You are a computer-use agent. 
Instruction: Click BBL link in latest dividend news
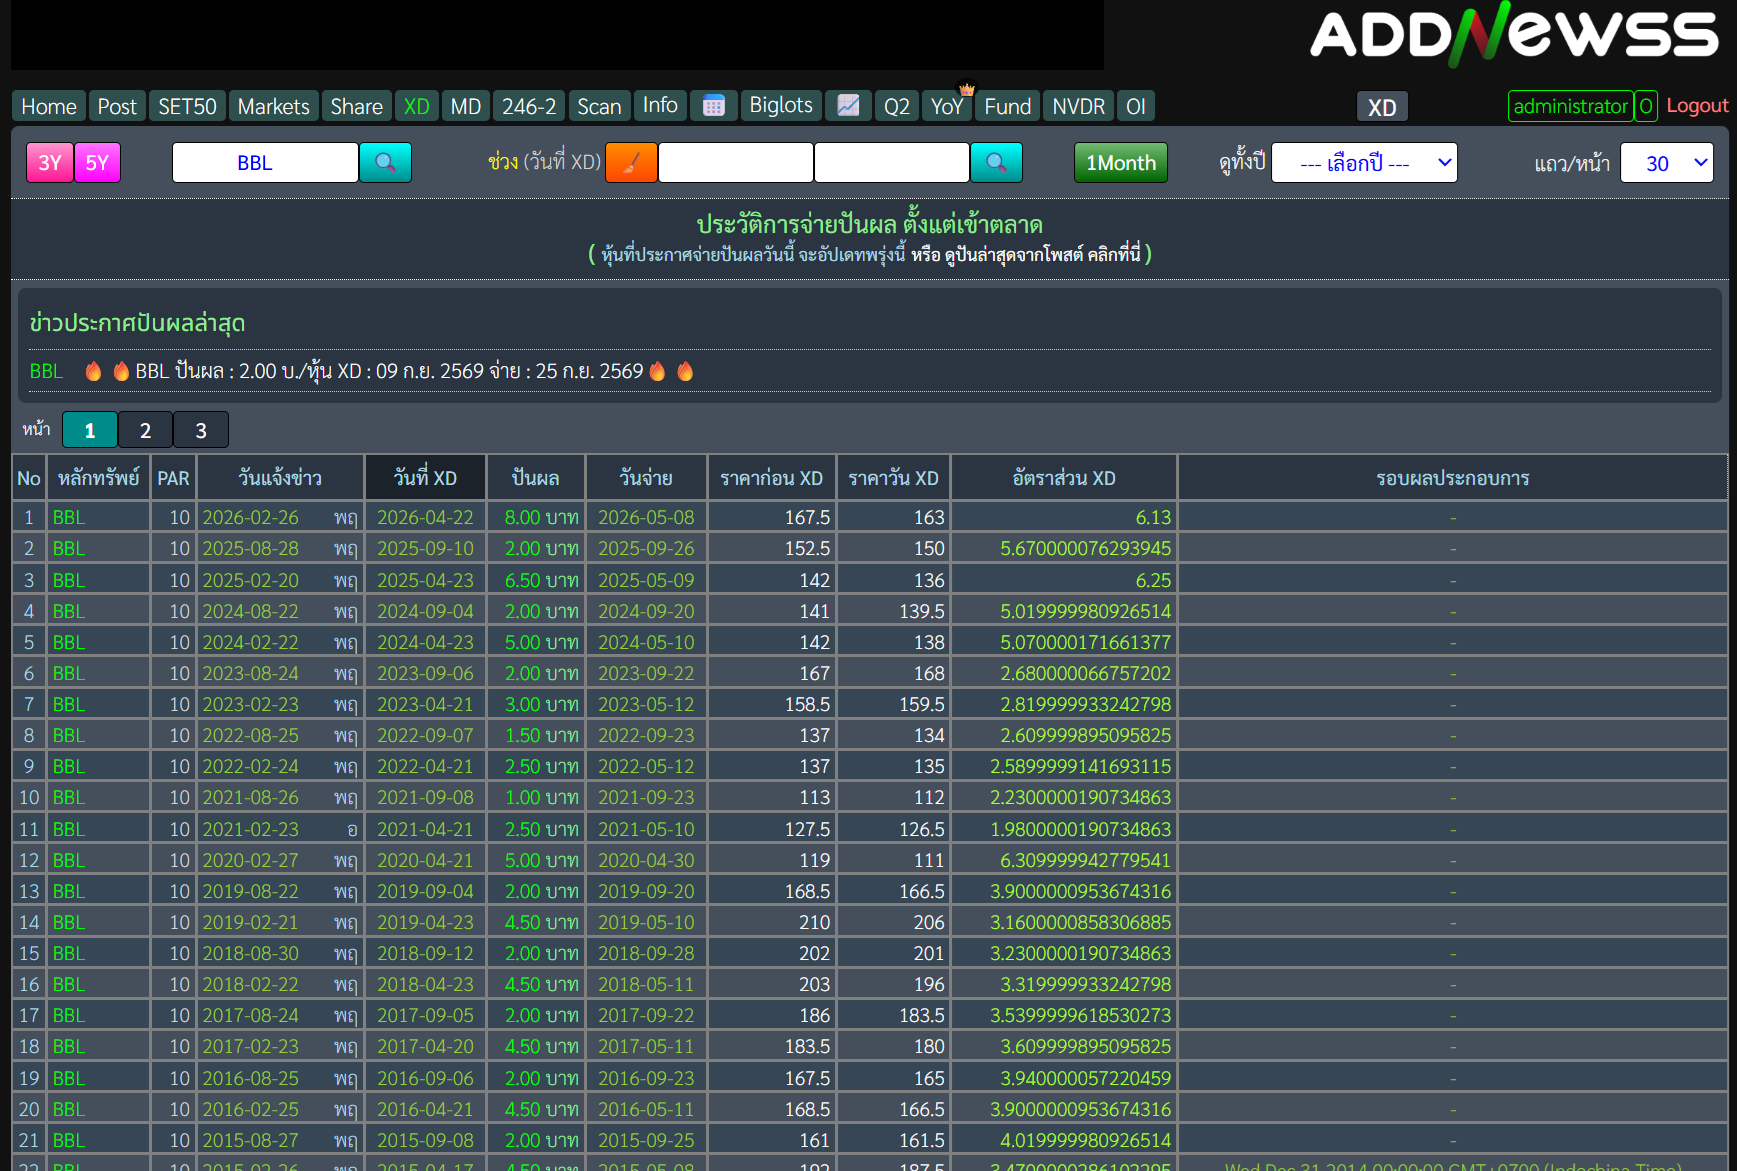click(x=46, y=371)
